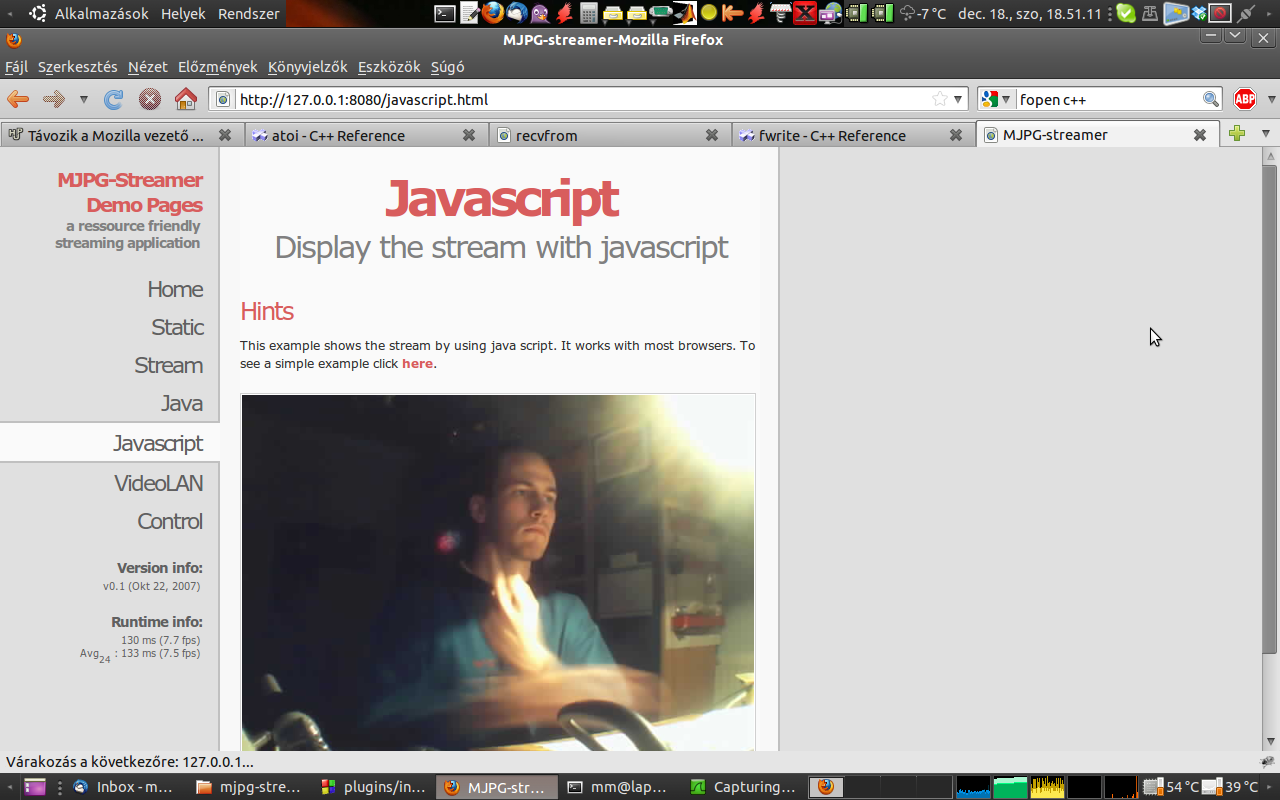This screenshot has width=1280, height=800.
Task: Click the site identity icon in the address bar
Action: (223, 99)
